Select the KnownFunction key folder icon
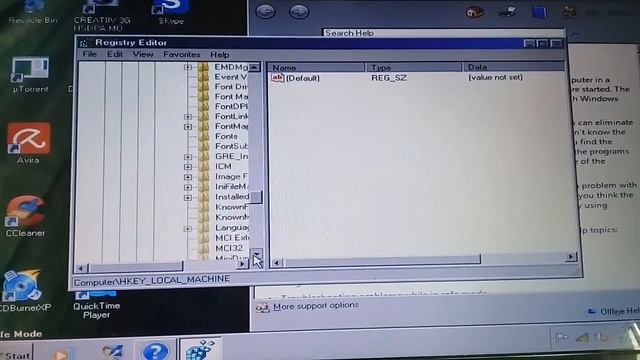Image resolution: width=640 pixels, height=360 pixels. (x=204, y=207)
